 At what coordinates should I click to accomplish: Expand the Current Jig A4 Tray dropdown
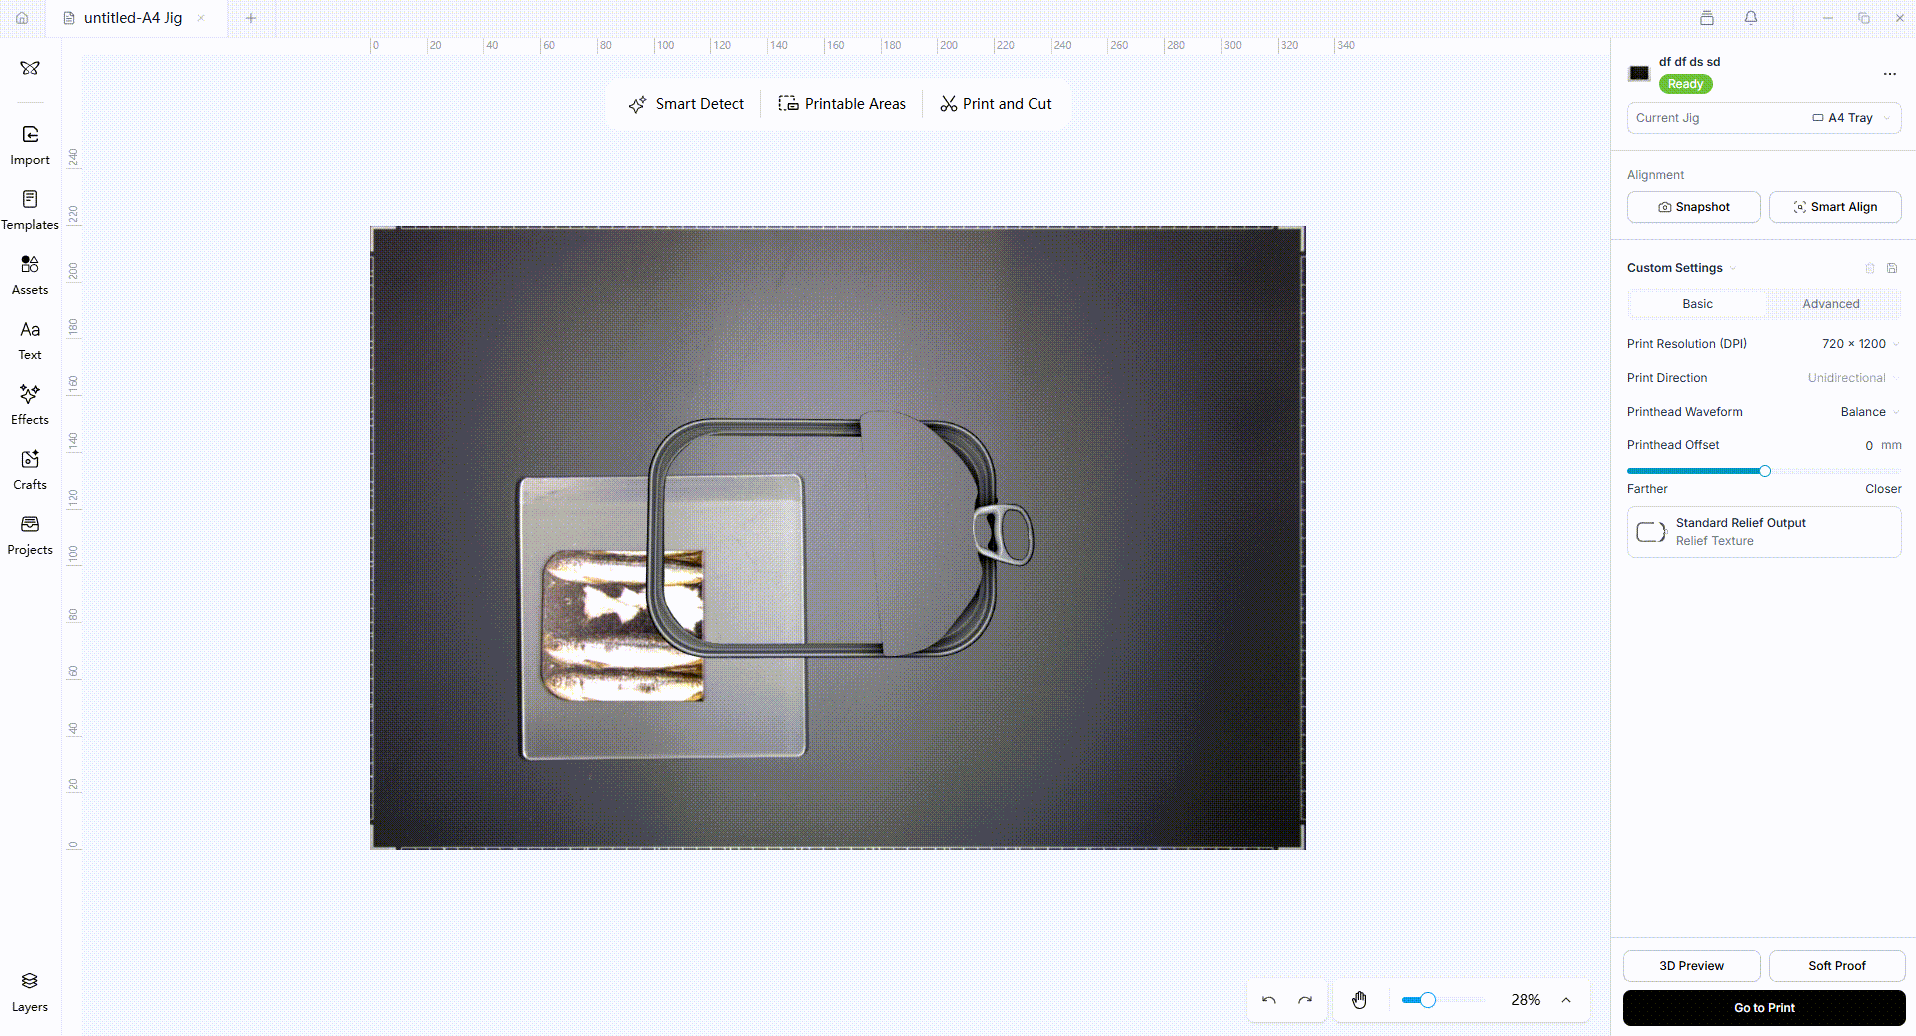[x=1764, y=118]
